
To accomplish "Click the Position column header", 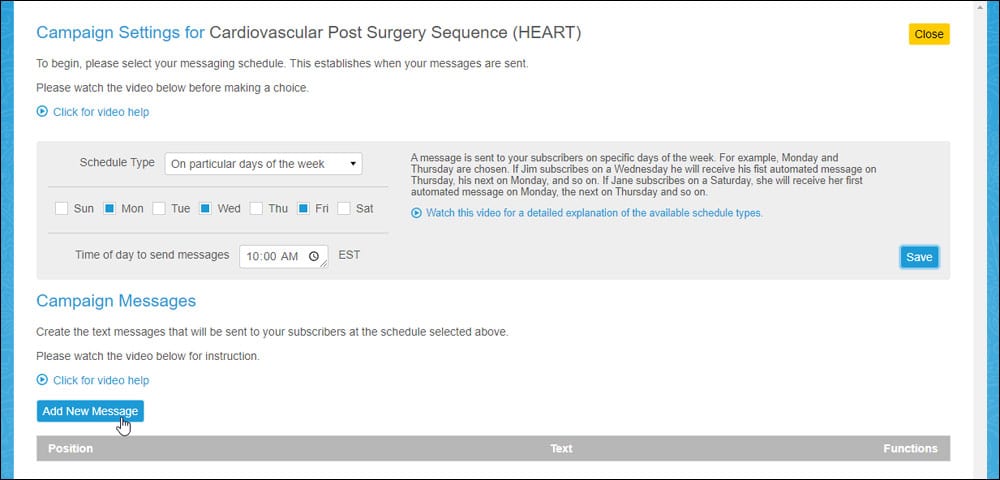I will tap(70, 448).
